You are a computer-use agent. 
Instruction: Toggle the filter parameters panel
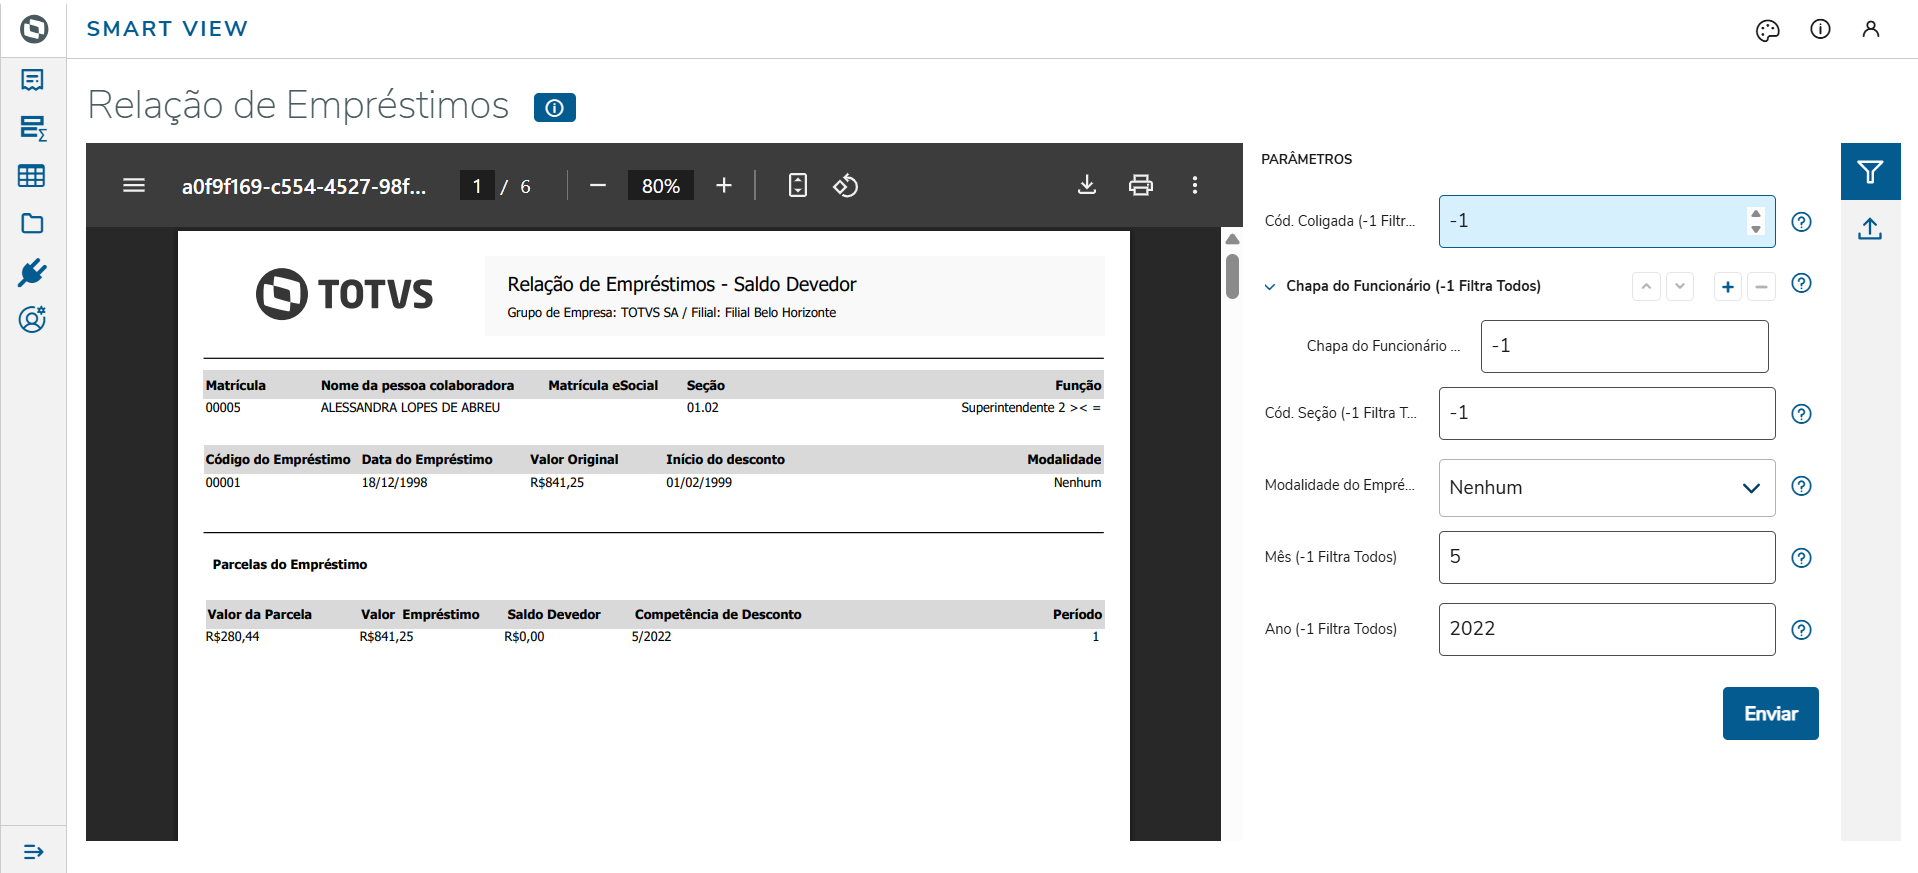(x=1870, y=172)
